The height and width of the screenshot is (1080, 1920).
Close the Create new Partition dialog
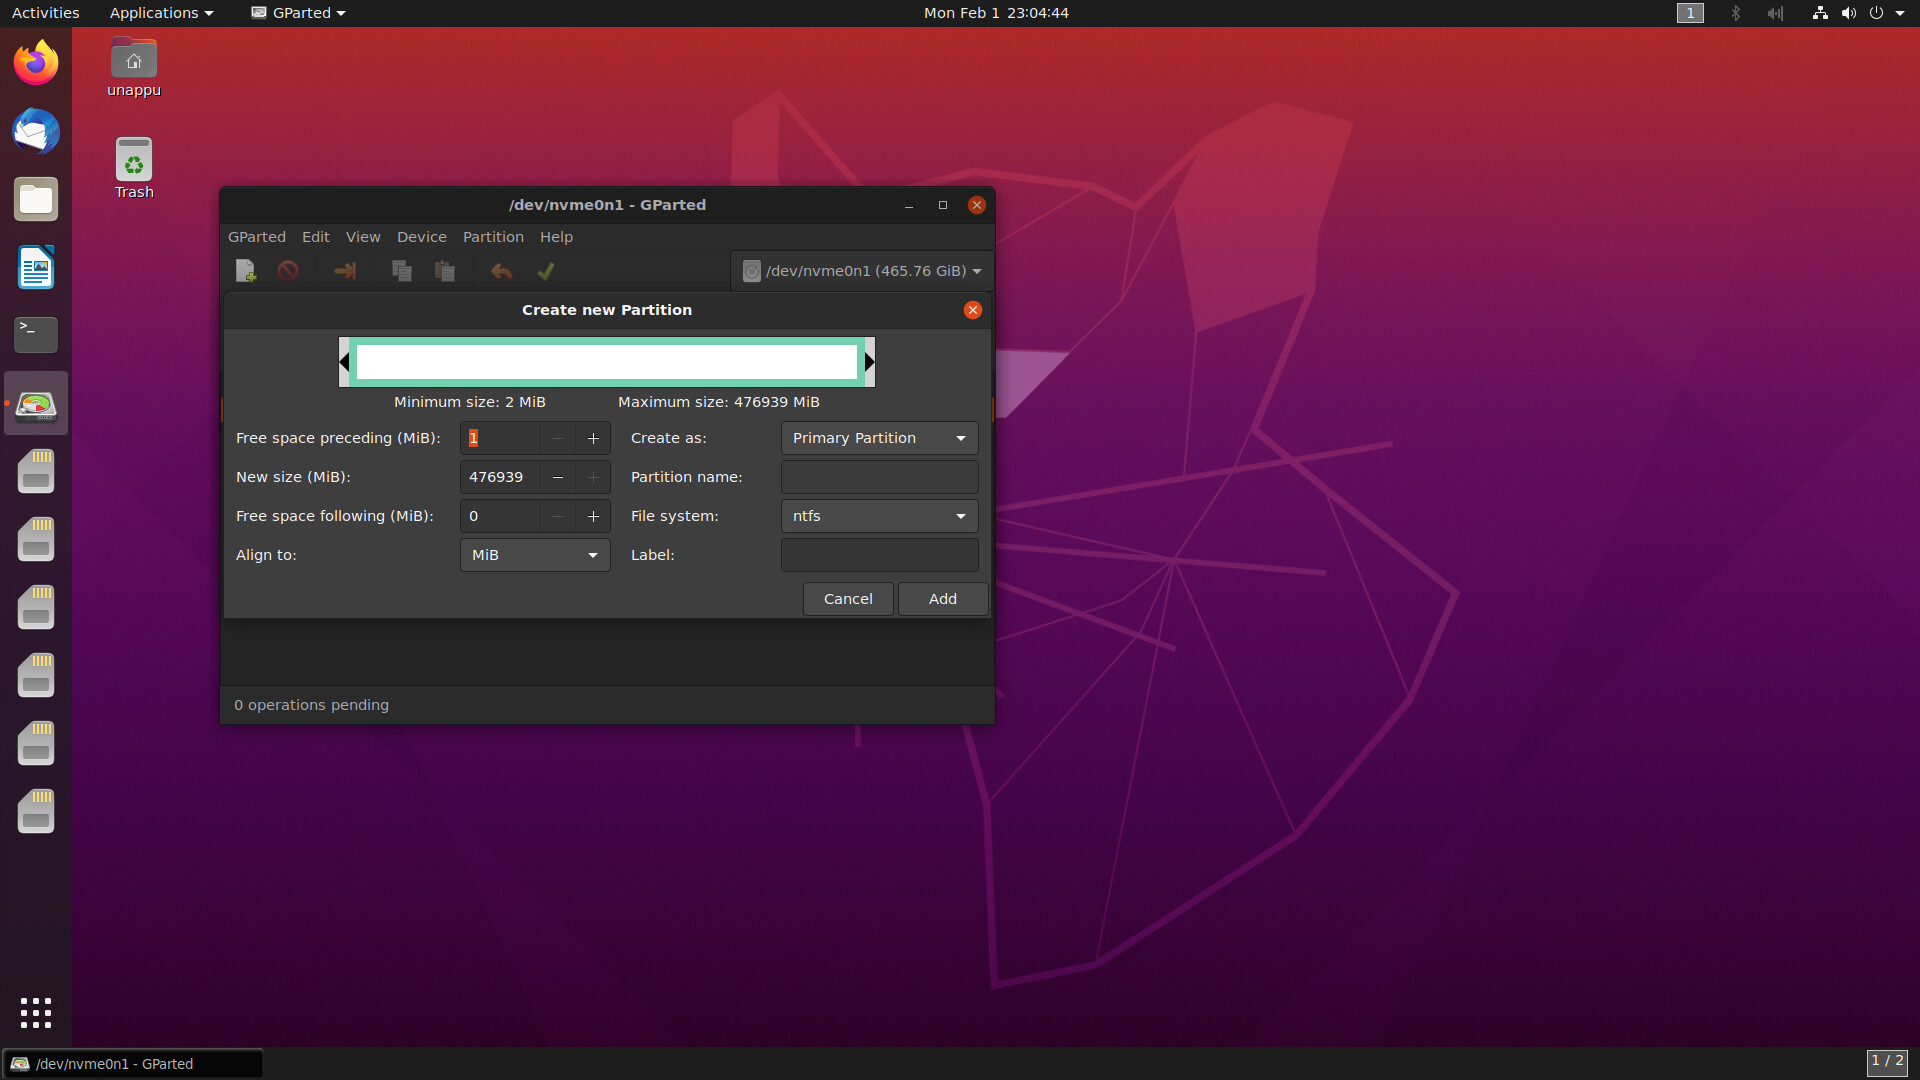(x=973, y=310)
